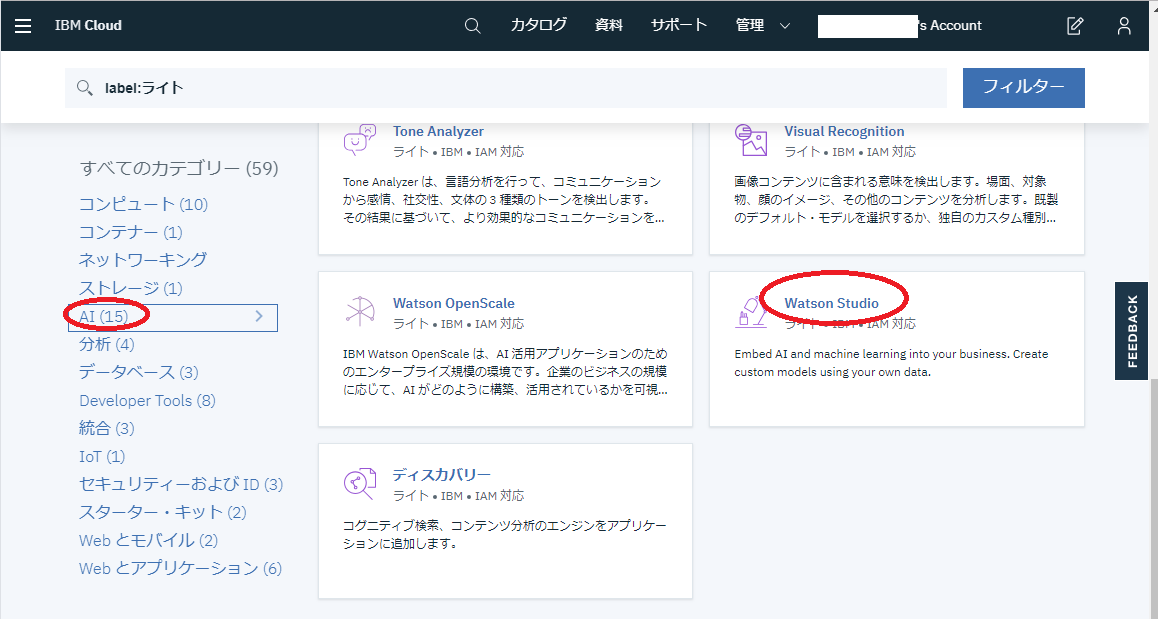Click the Visual Recognition description text
The height and width of the screenshot is (619, 1158).
pyautogui.click(x=896, y=199)
